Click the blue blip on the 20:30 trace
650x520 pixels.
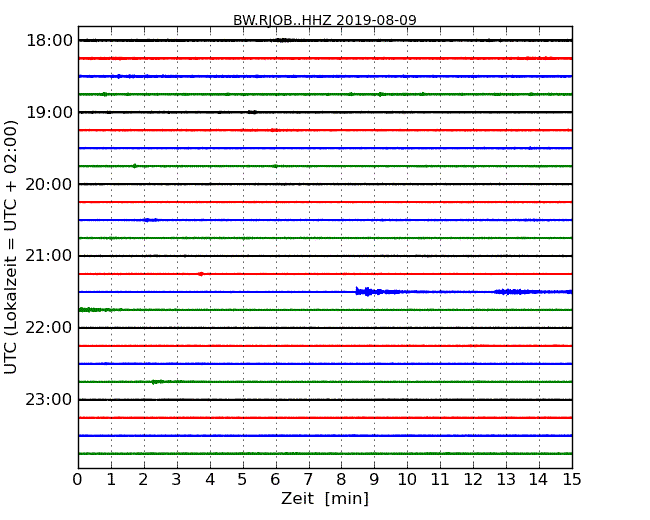[150, 220]
